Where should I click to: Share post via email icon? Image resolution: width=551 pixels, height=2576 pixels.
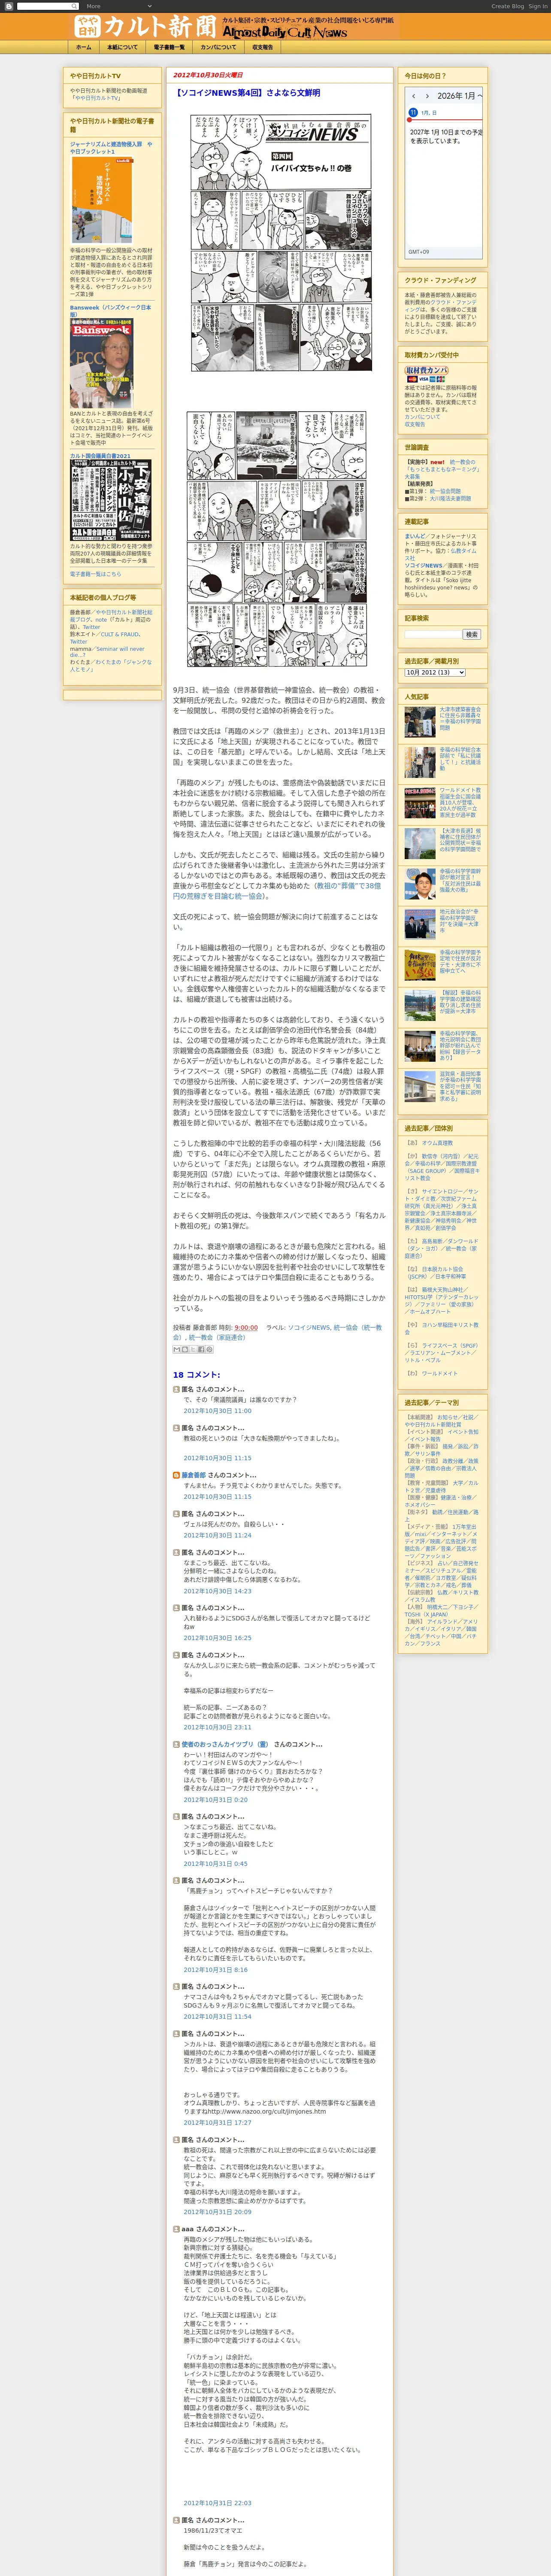(x=176, y=1349)
